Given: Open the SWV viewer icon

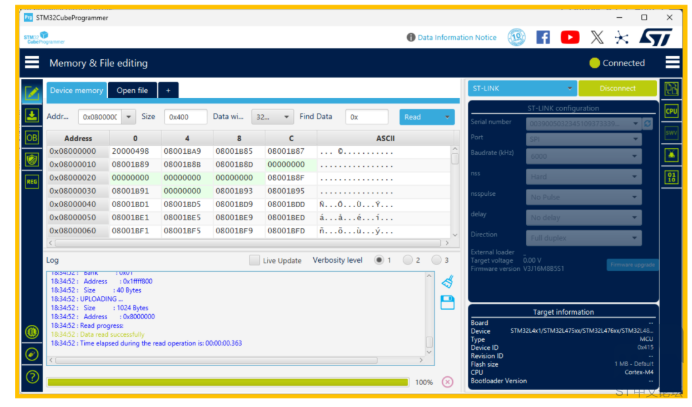Looking at the screenshot, I should pos(671,133).
